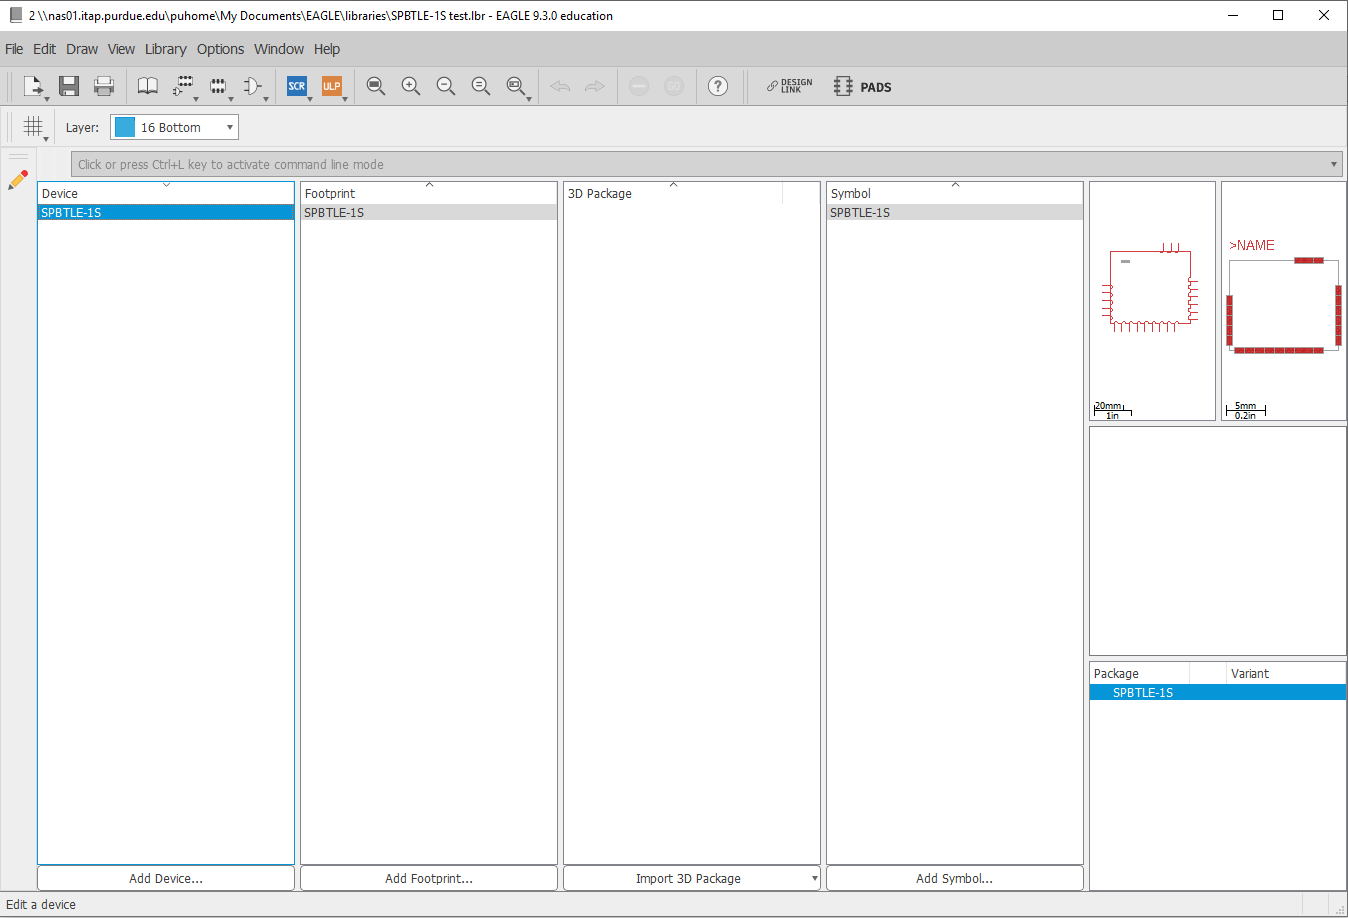The image size is (1348, 918).
Task: Click the Zoom out magnifier icon
Action: (x=446, y=86)
